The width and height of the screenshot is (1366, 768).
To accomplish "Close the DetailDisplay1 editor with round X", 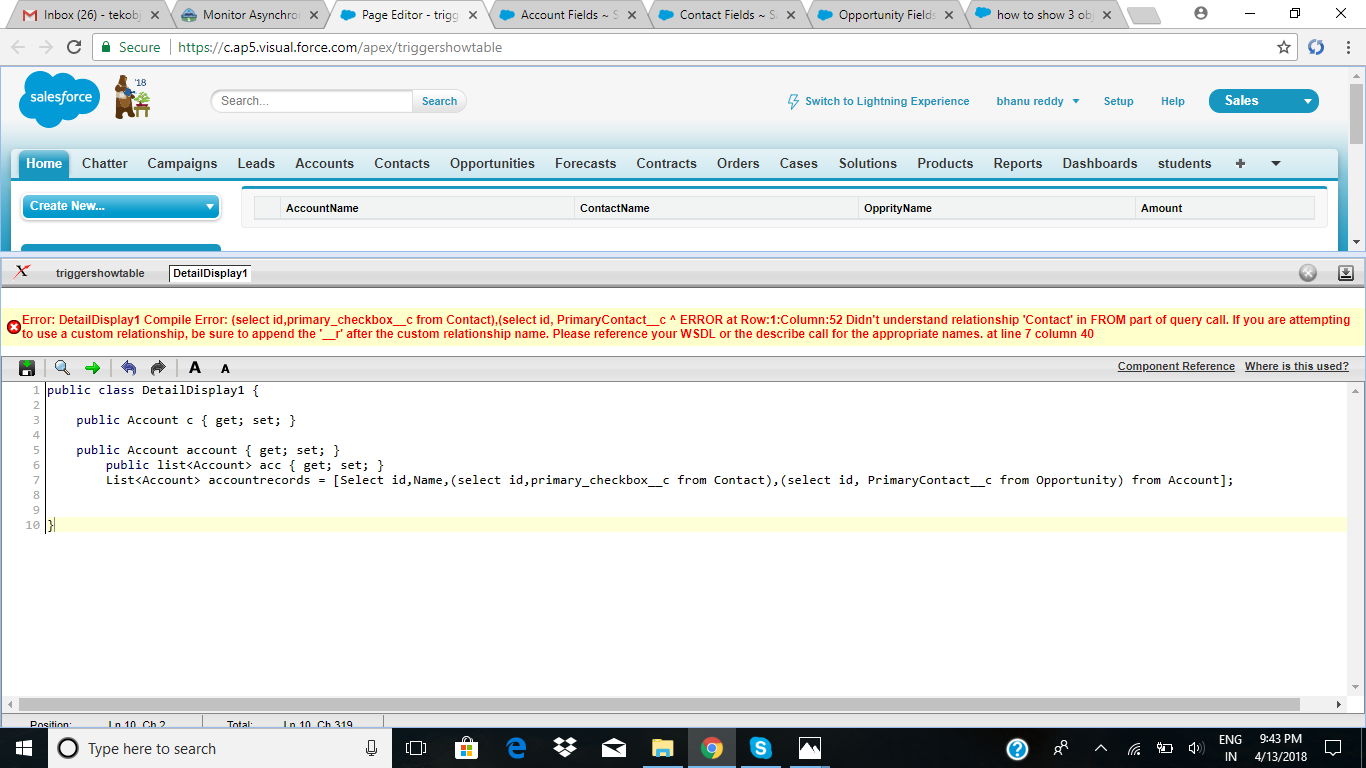I will coord(1307,273).
